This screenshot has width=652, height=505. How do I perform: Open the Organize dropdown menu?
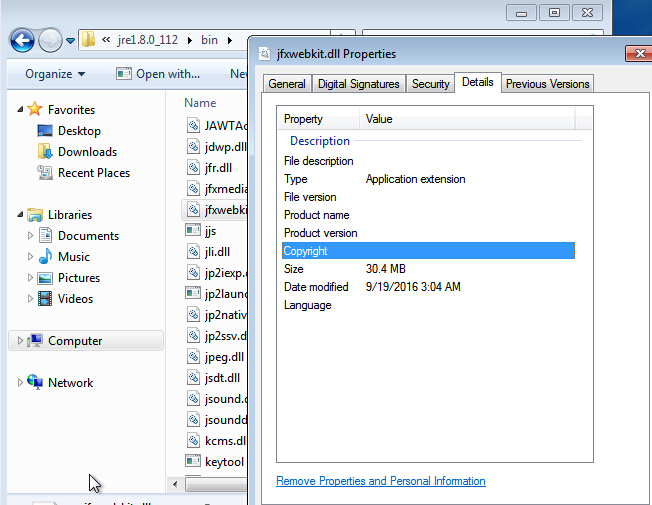click(55, 74)
